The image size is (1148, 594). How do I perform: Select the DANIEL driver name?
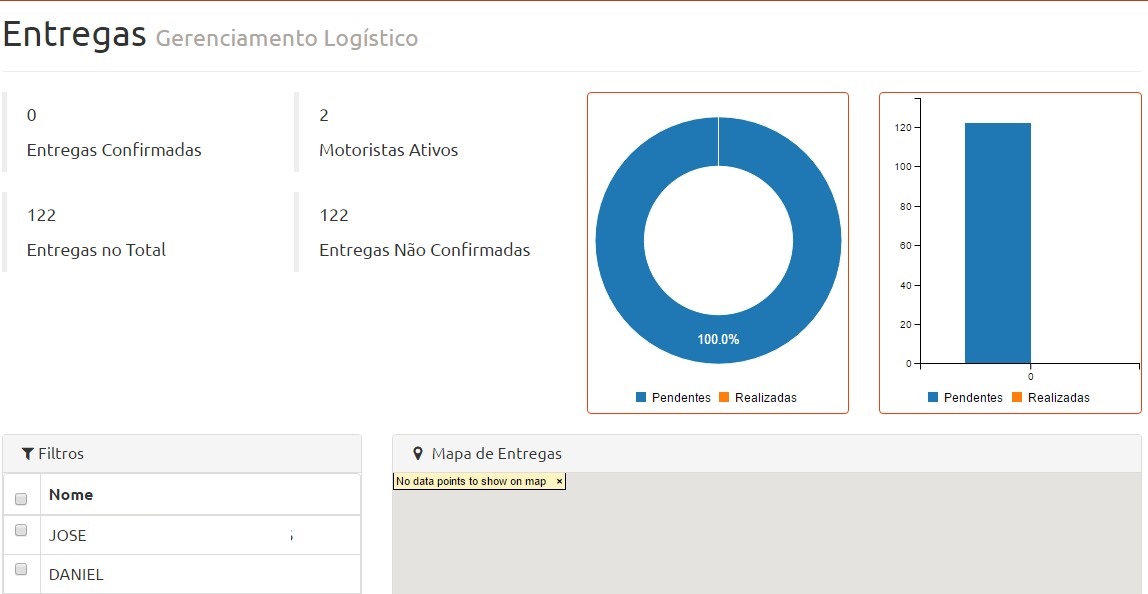tap(76, 575)
